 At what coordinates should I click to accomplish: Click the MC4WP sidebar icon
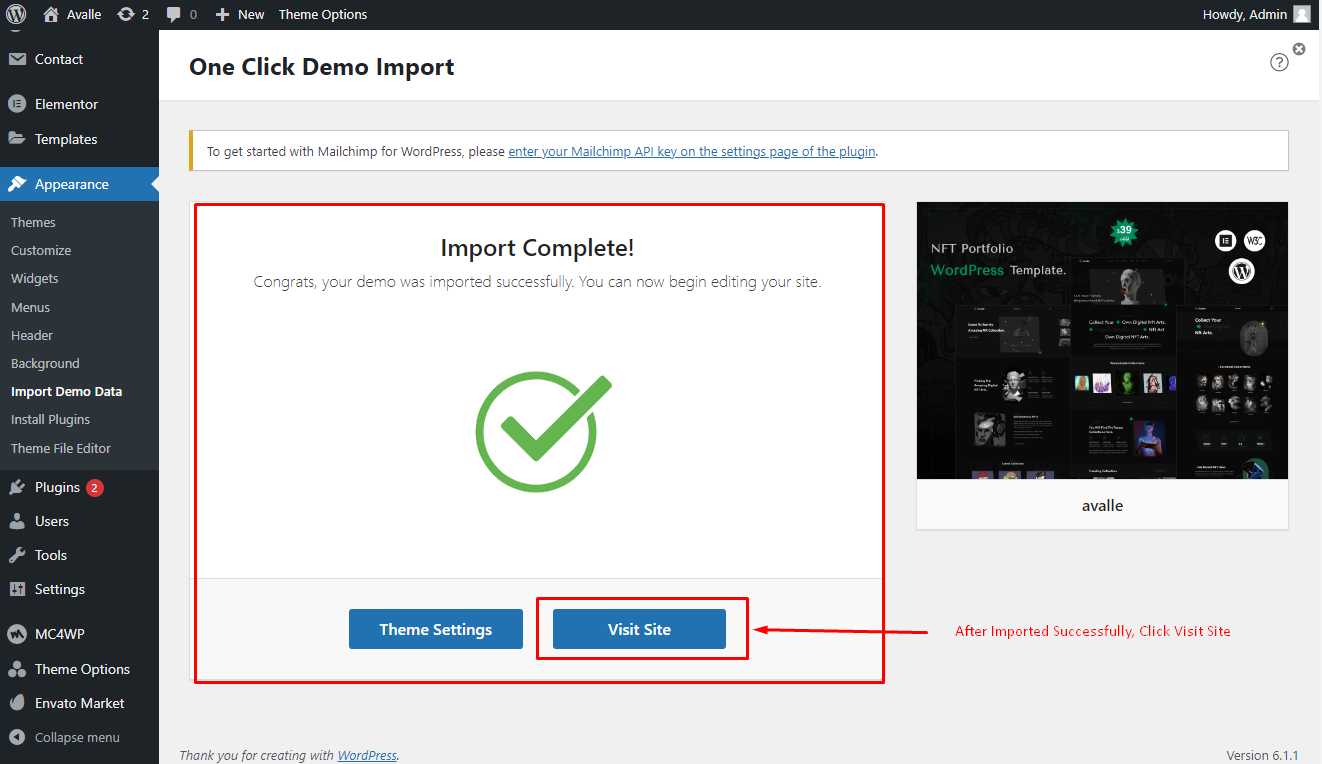coord(17,634)
